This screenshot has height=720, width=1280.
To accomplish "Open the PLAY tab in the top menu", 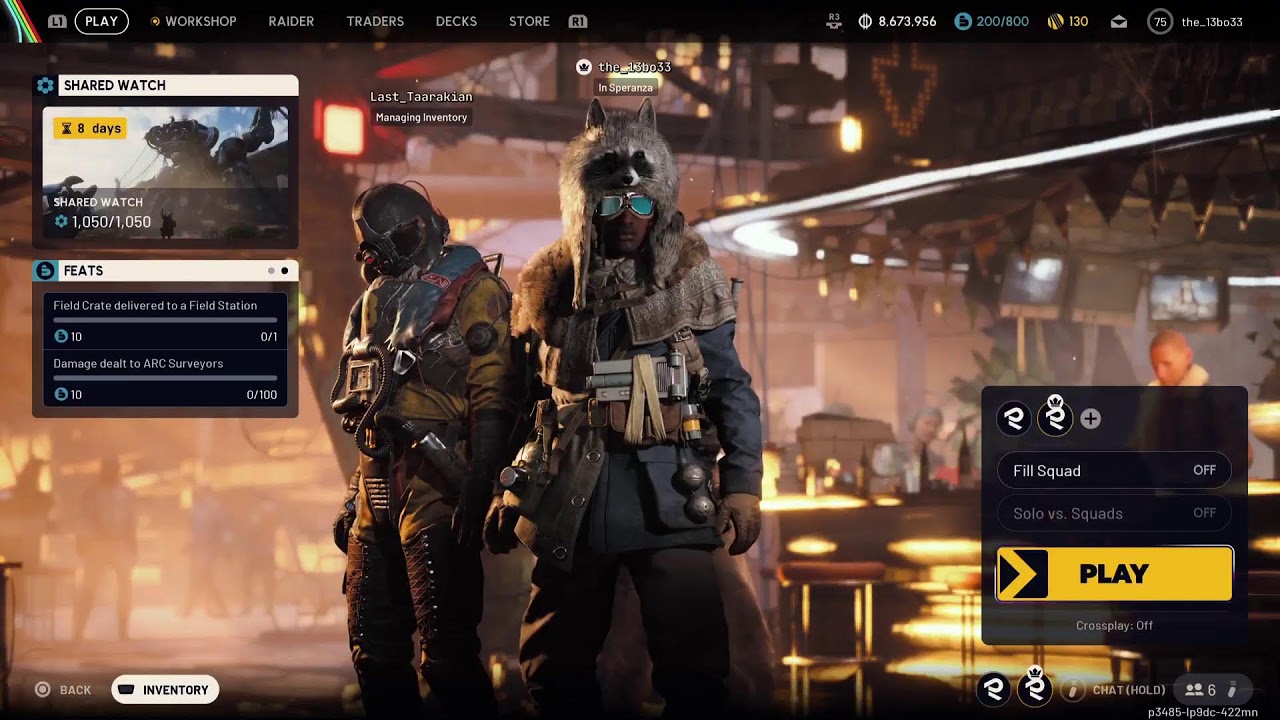I will (101, 21).
